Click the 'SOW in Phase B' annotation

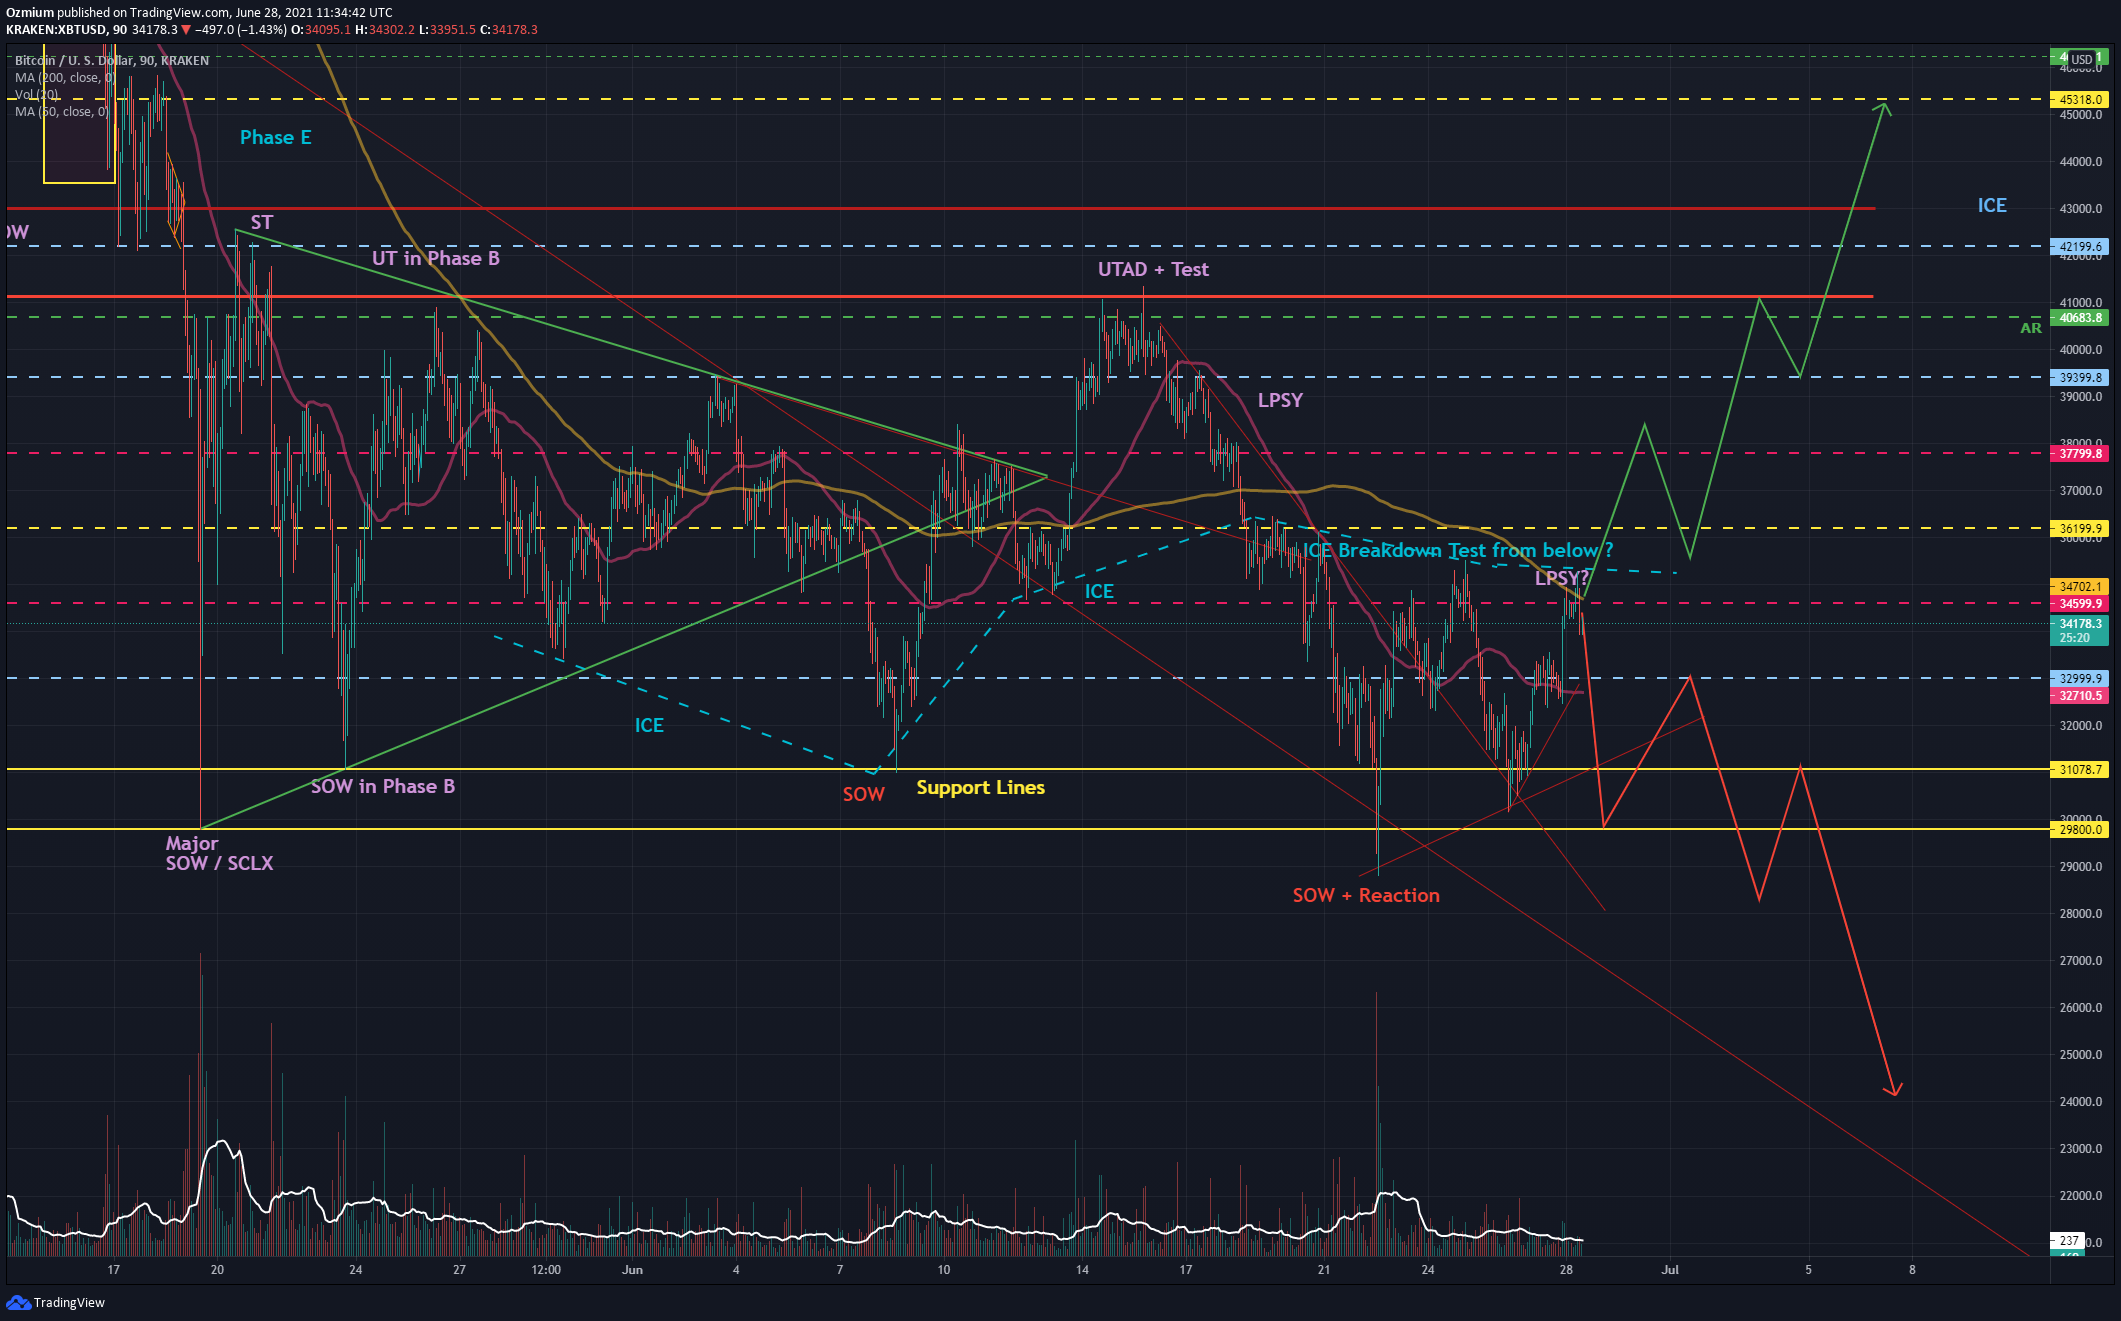(x=382, y=786)
